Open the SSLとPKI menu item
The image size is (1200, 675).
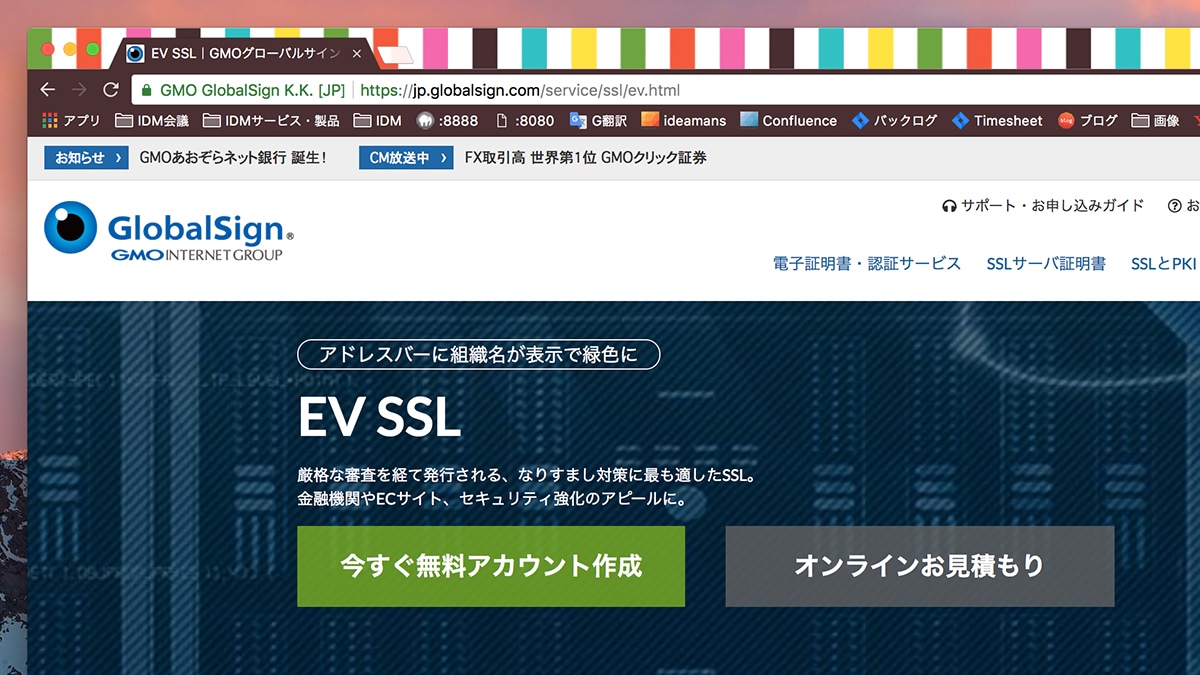(1163, 263)
